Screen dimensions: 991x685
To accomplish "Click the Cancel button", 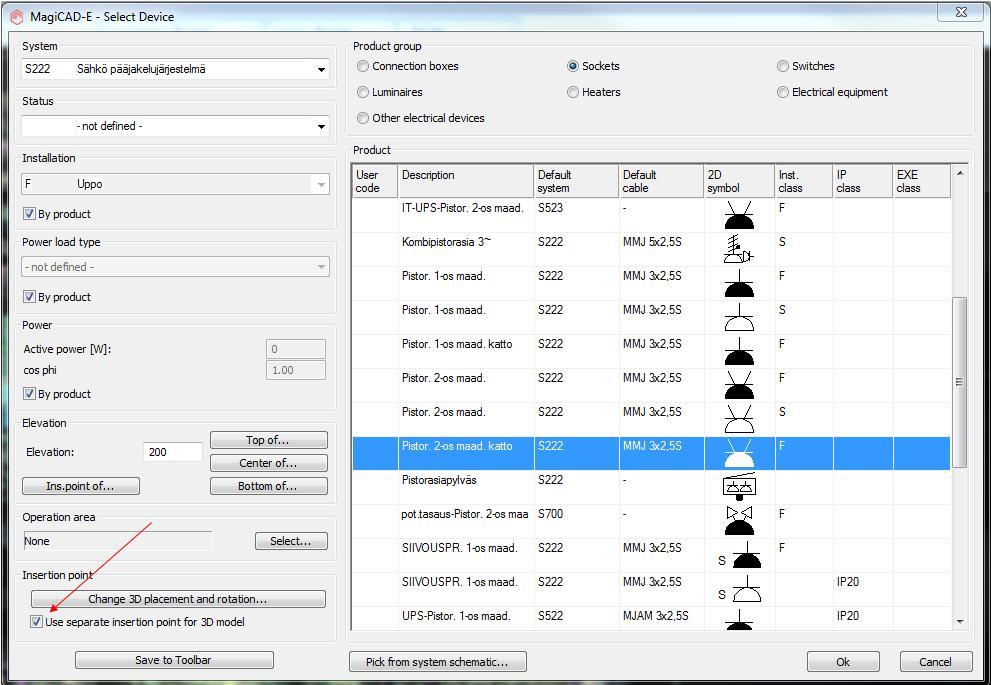I will tap(935, 662).
